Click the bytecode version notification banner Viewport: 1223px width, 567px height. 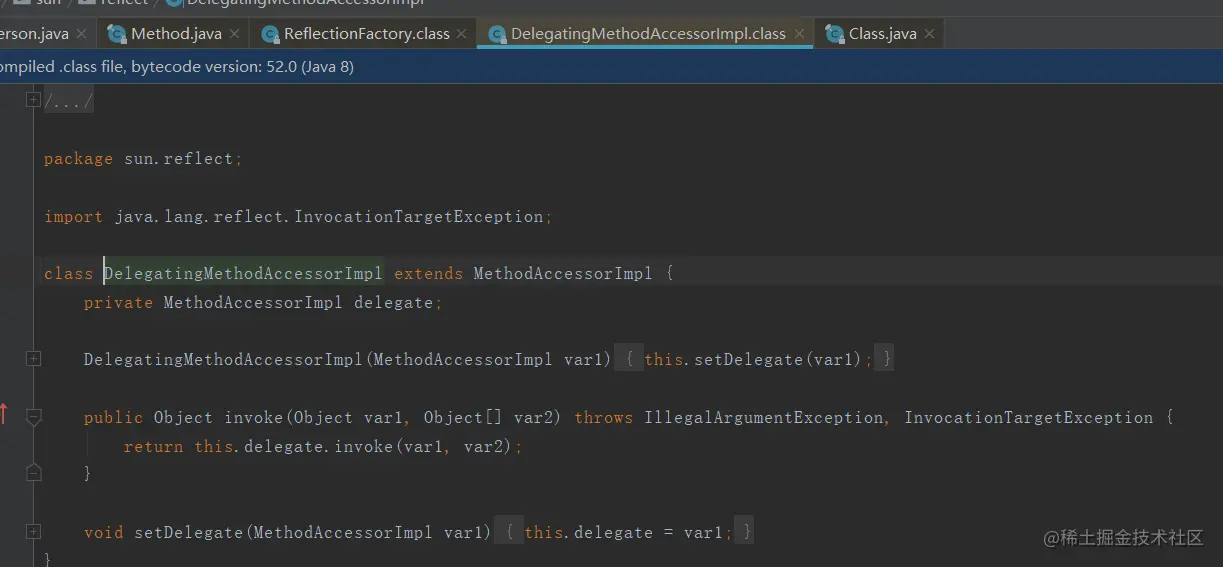coord(611,67)
